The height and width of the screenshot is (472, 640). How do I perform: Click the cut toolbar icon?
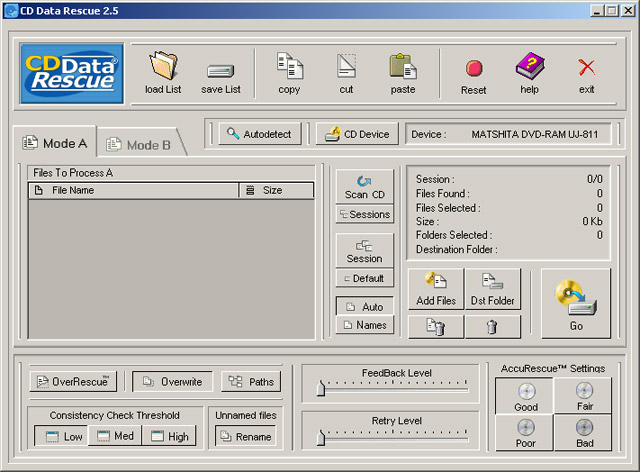click(346, 66)
